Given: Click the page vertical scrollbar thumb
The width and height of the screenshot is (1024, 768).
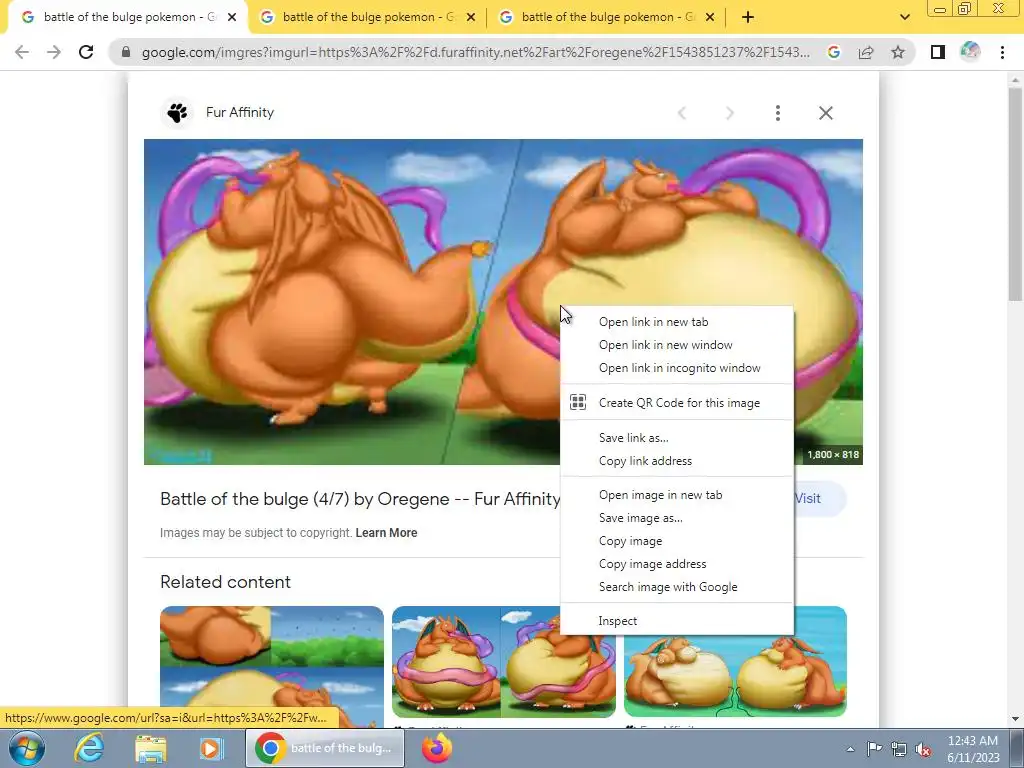Looking at the screenshot, I should tap(1015, 193).
